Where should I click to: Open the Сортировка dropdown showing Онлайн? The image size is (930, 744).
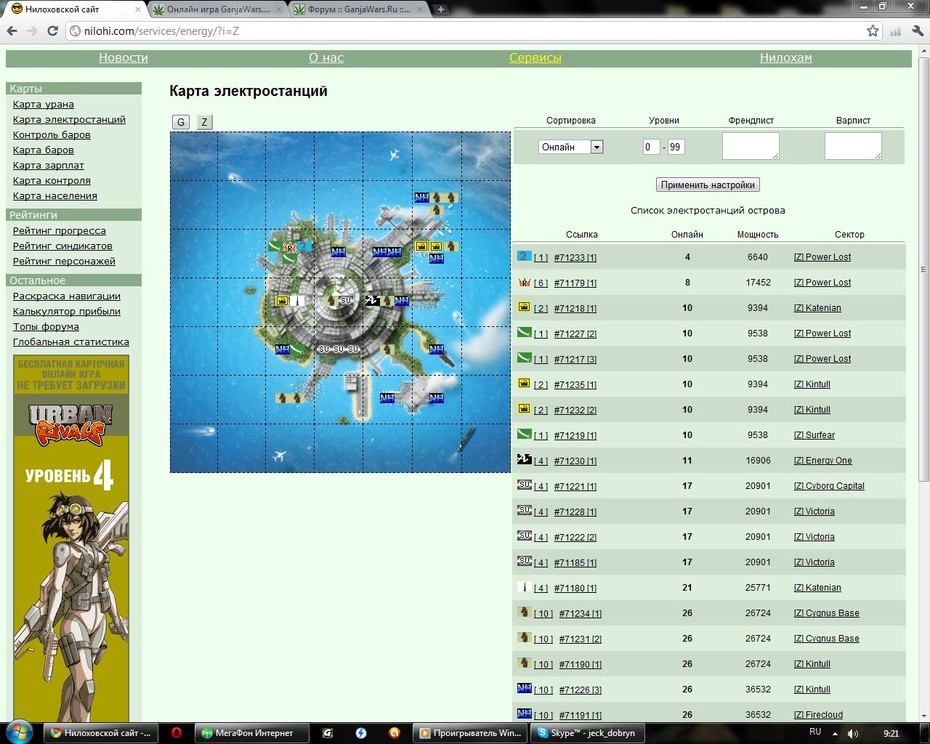point(571,147)
